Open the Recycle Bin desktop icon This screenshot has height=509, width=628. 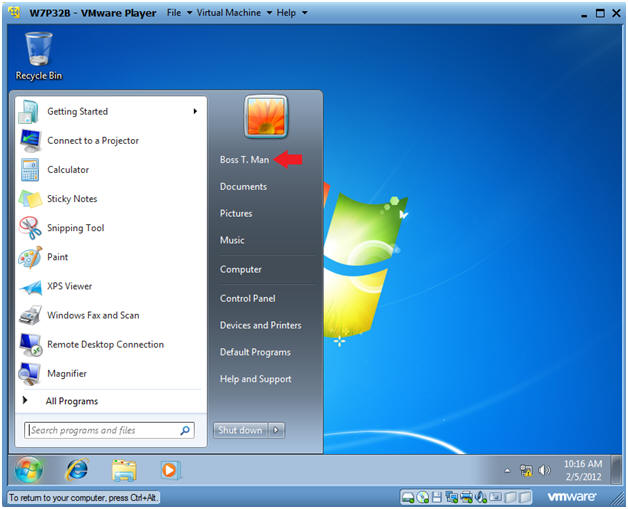39,57
